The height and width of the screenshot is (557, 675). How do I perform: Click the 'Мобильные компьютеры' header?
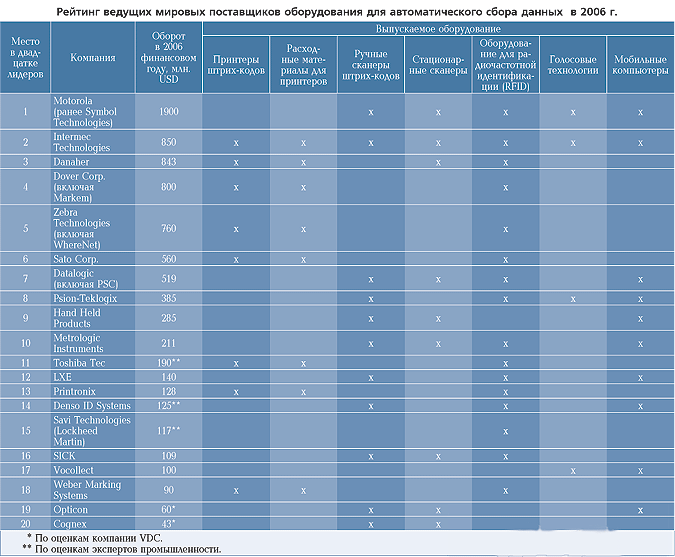[x=641, y=65]
